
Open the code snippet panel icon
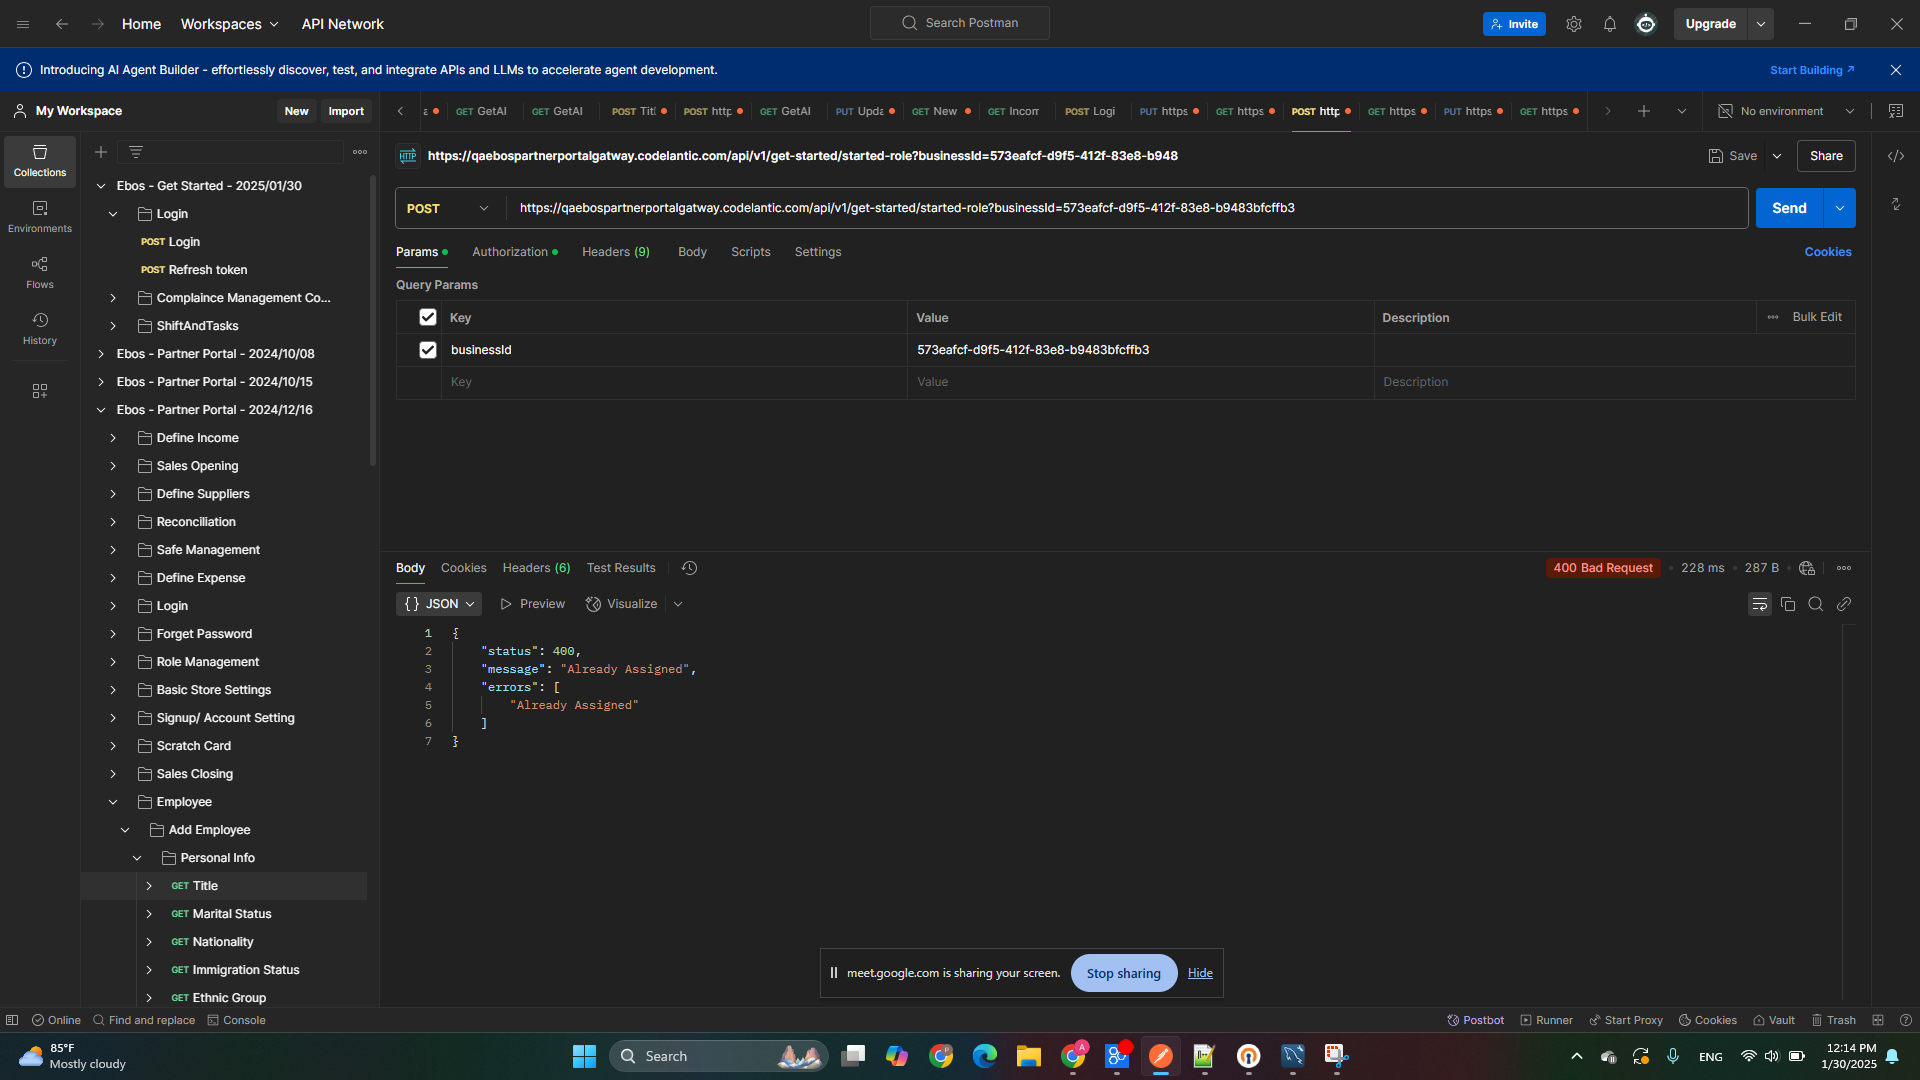coord(1896,156)
